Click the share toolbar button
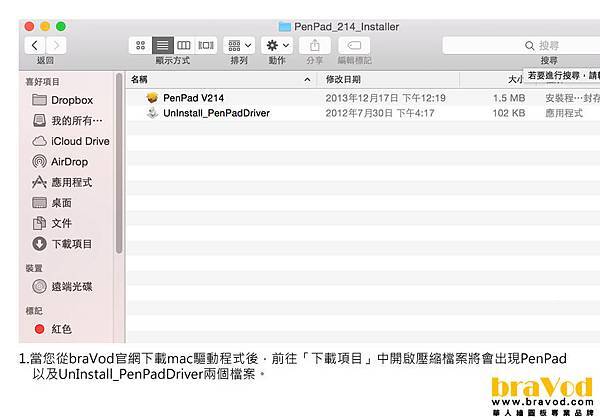The height and width of the screenshot is (420, 600). coord(315,46)
